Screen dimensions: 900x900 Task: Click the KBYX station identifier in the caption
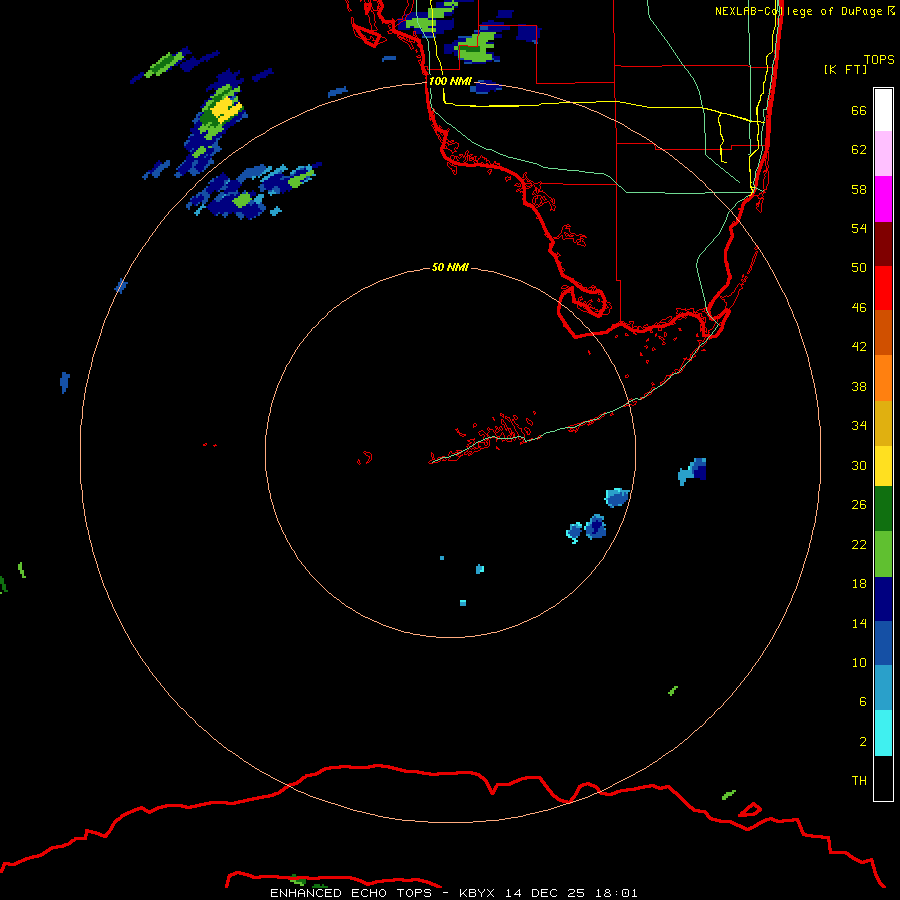479,893
